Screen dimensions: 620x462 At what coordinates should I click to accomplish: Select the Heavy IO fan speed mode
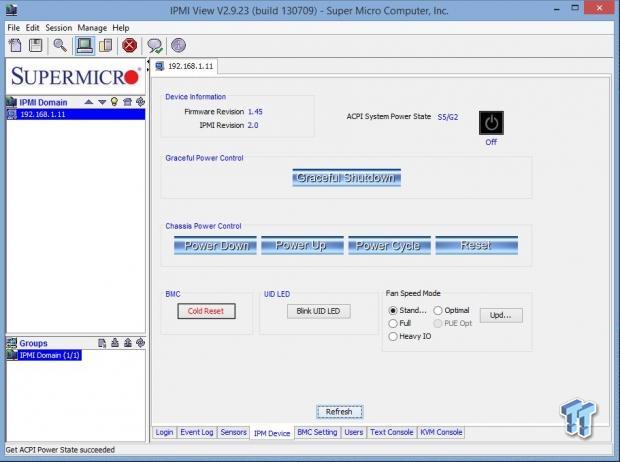[x=393, y=336]
